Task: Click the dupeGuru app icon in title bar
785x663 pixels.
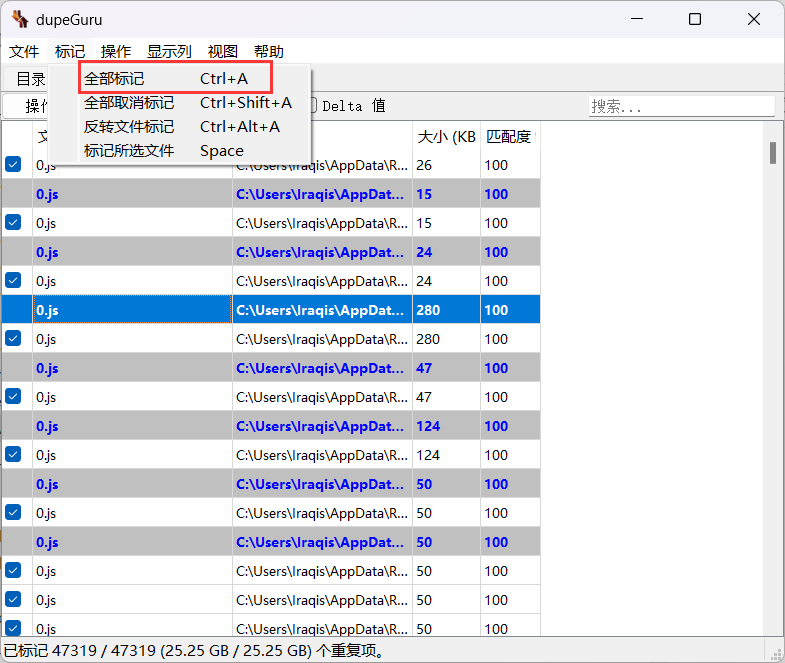Action: (x=20, y=19)
